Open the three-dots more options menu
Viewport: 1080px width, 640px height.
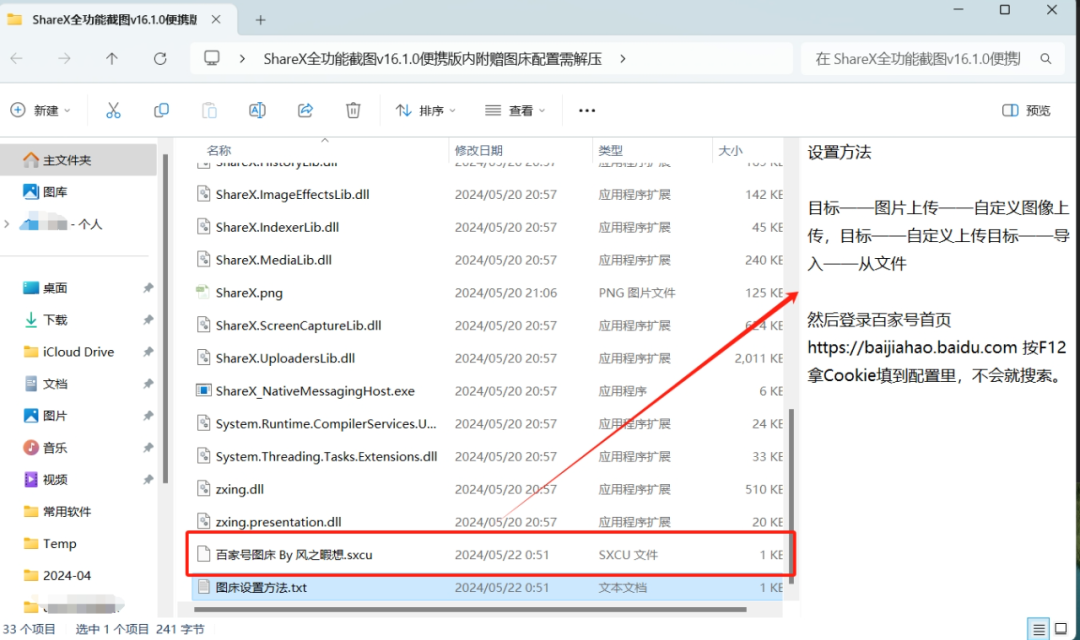pos(587,110)
